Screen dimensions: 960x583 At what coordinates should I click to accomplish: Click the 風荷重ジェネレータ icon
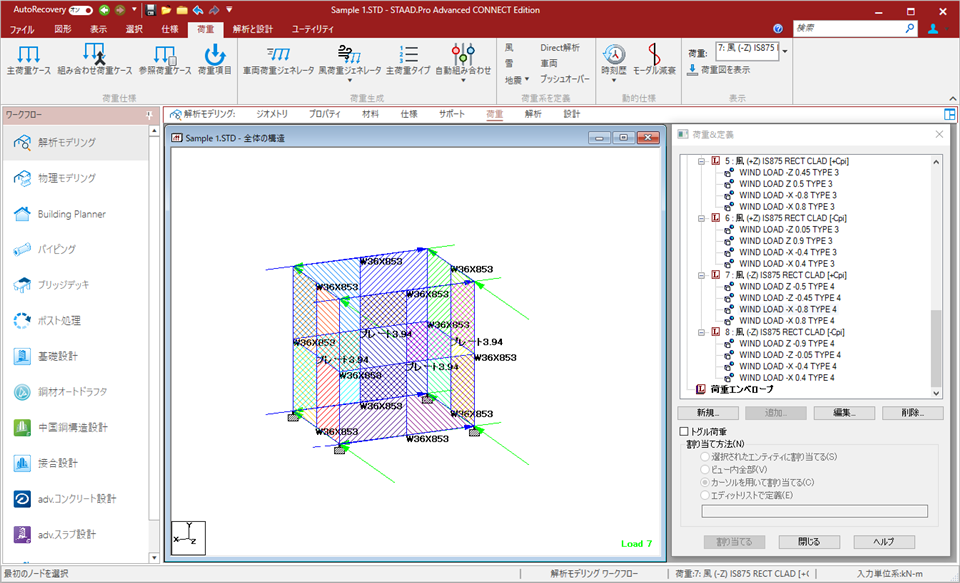click(x=350, y=54)
